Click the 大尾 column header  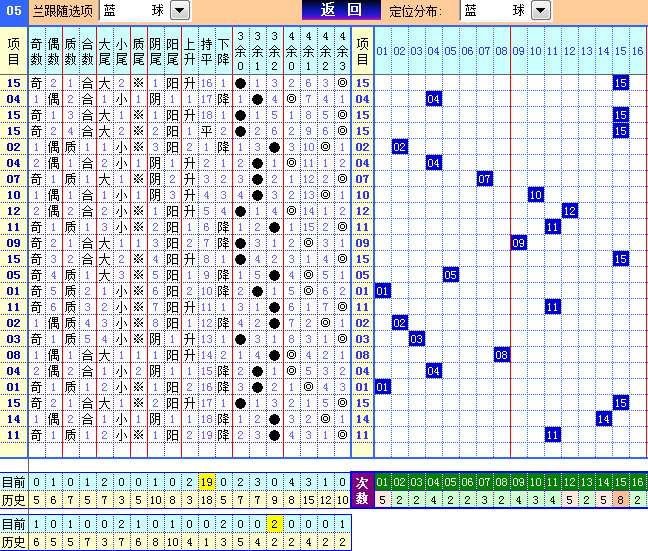105,51
